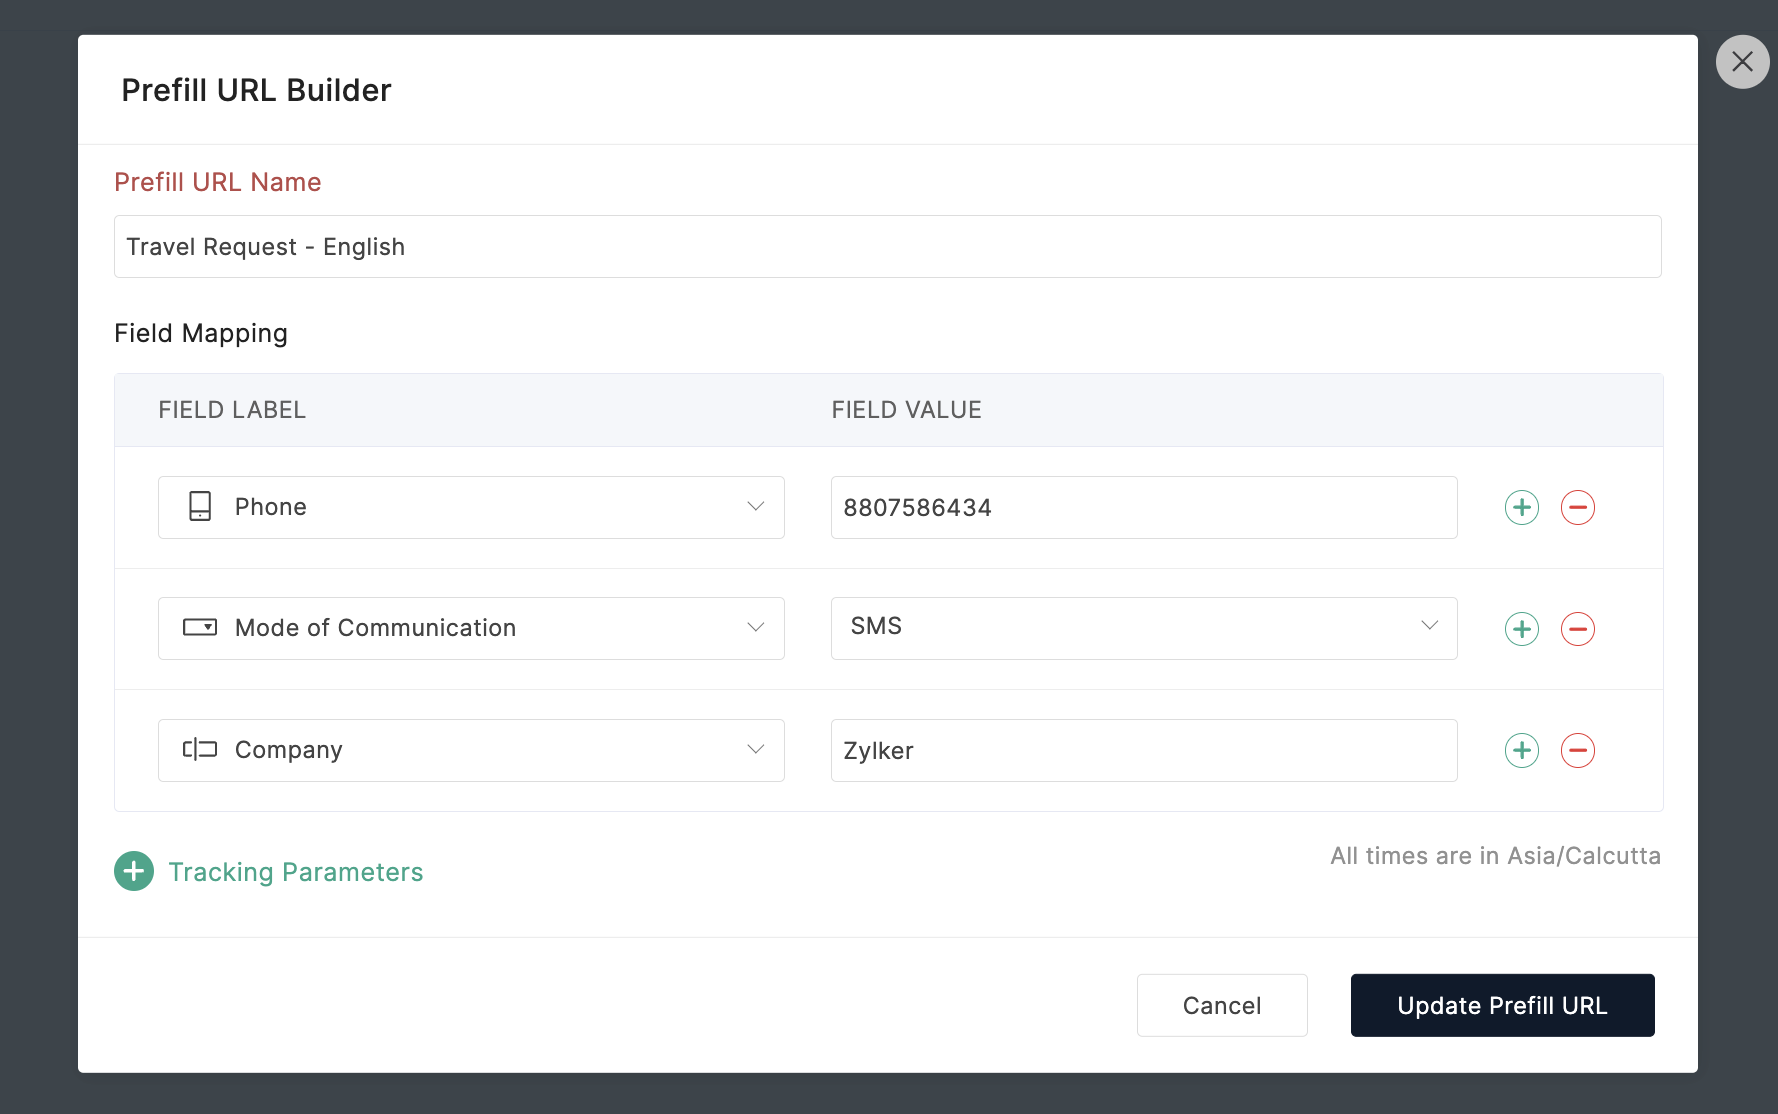Click the phone device icon in Phone dropdown
Image resolution: width=1778 pixels, height=1114 pixels.
pyautogui.click(x=200, y=506)
